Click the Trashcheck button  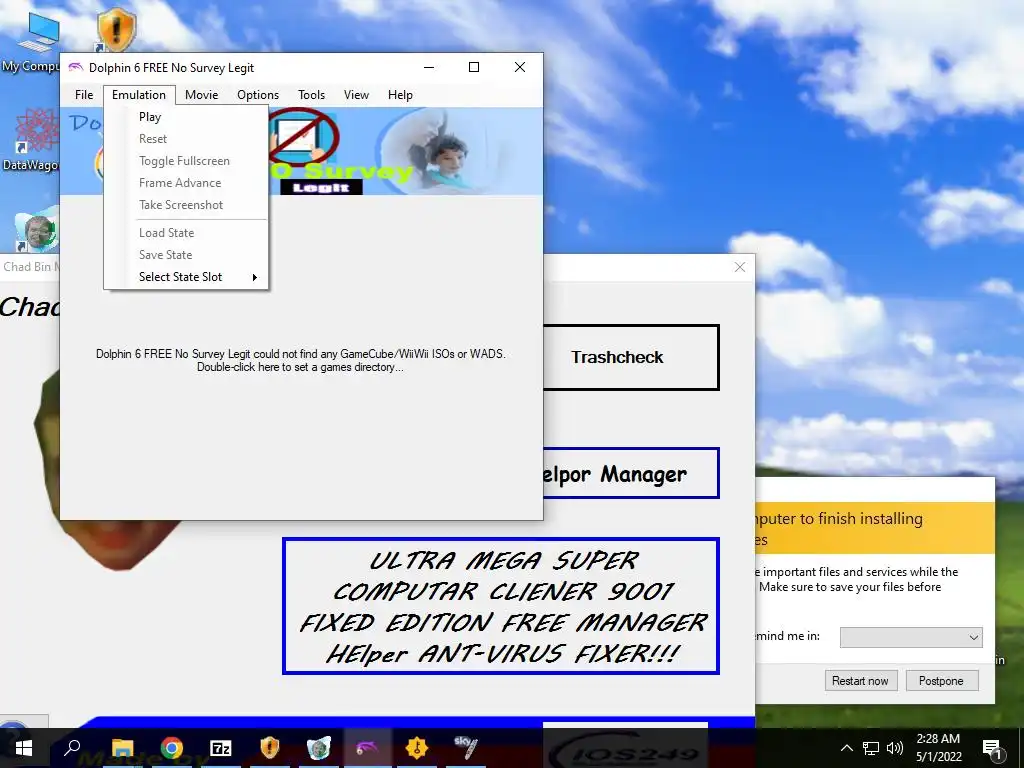(631, 357)
